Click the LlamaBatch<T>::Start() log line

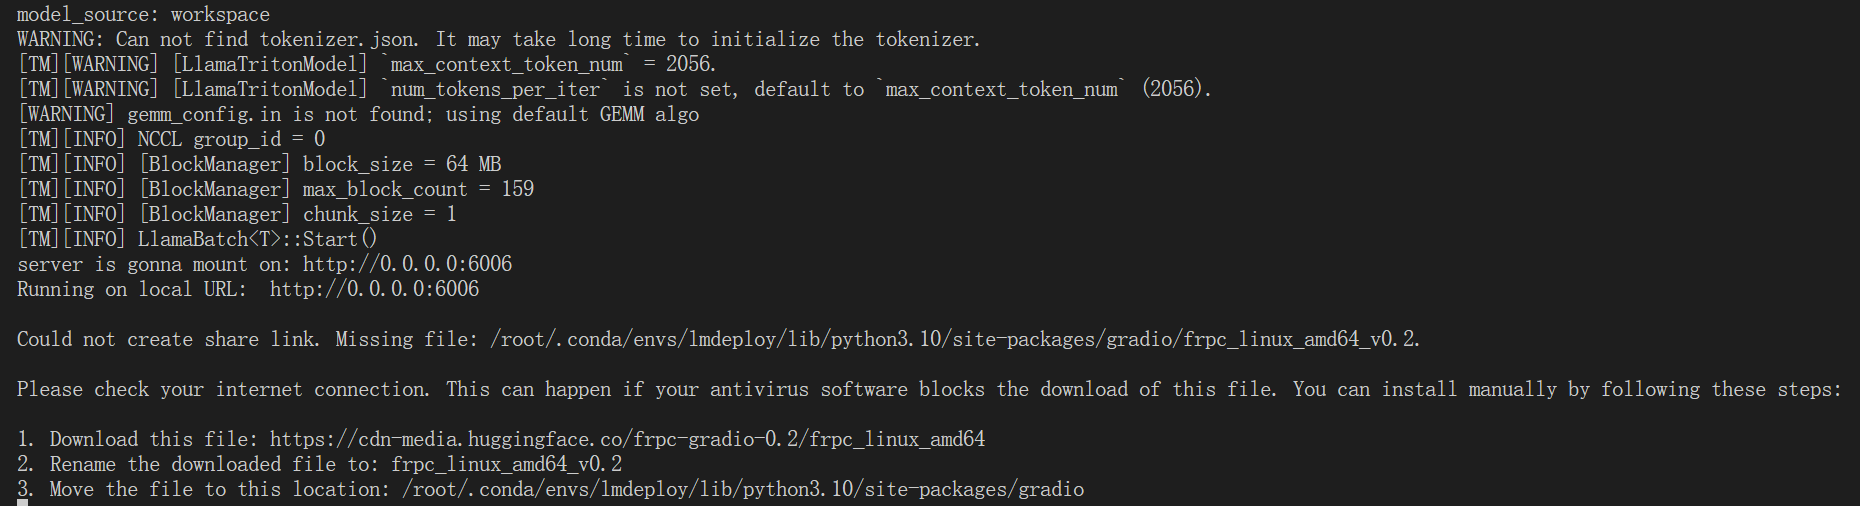coord(197,239)
